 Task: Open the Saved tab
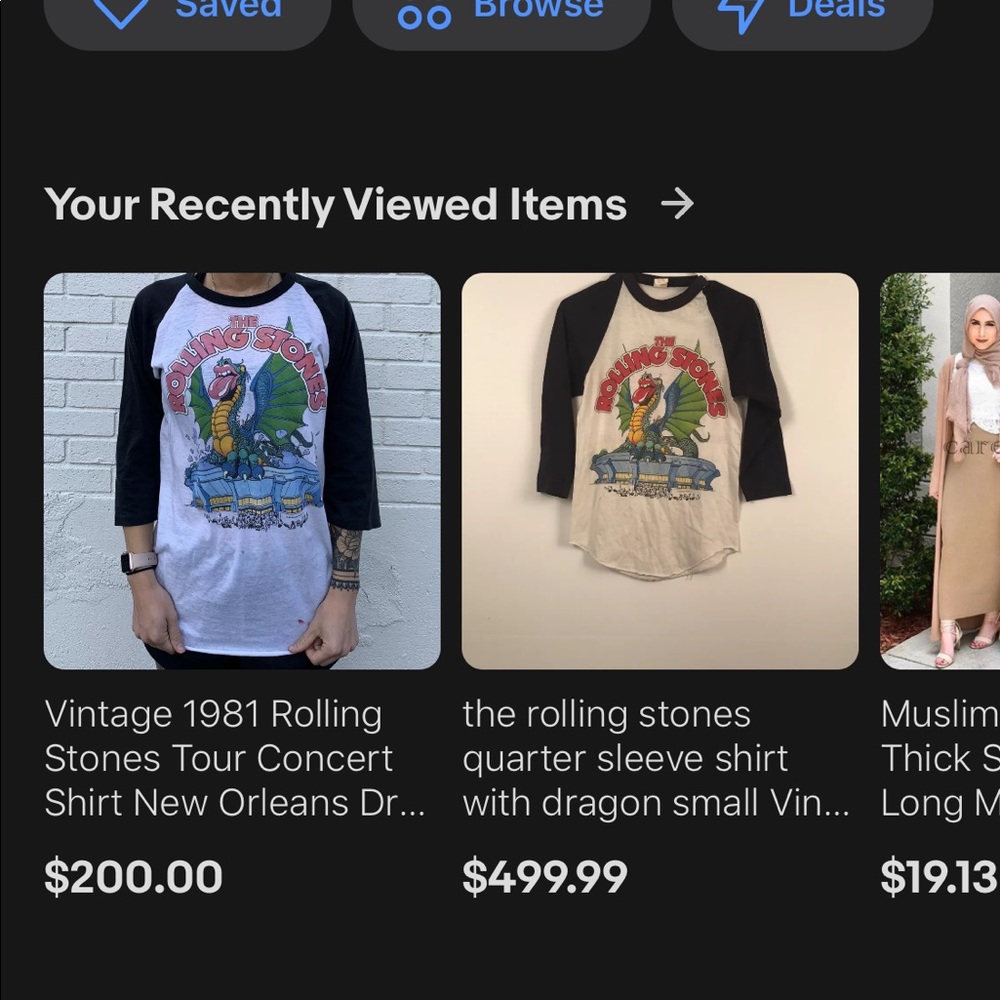[x=228, y=10]
